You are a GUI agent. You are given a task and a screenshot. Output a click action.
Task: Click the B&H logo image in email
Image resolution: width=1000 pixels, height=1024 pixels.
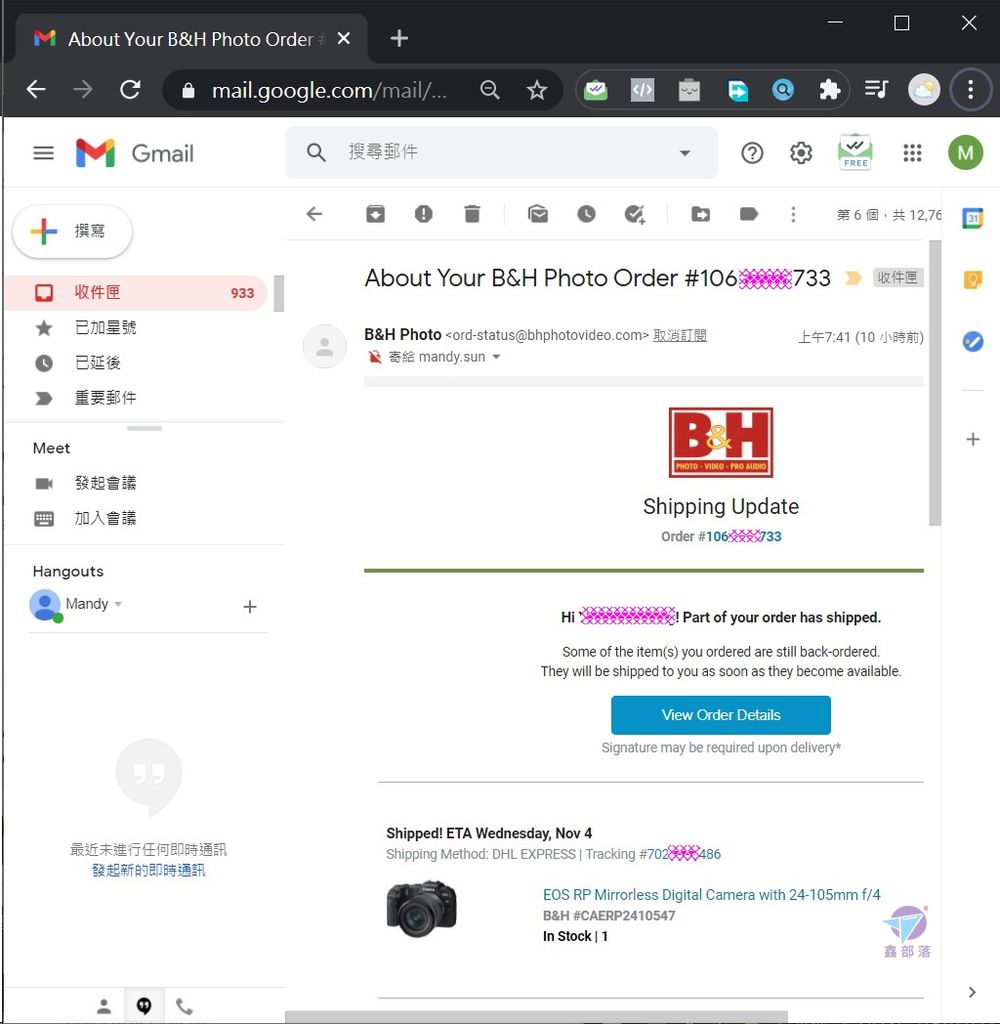720,442
